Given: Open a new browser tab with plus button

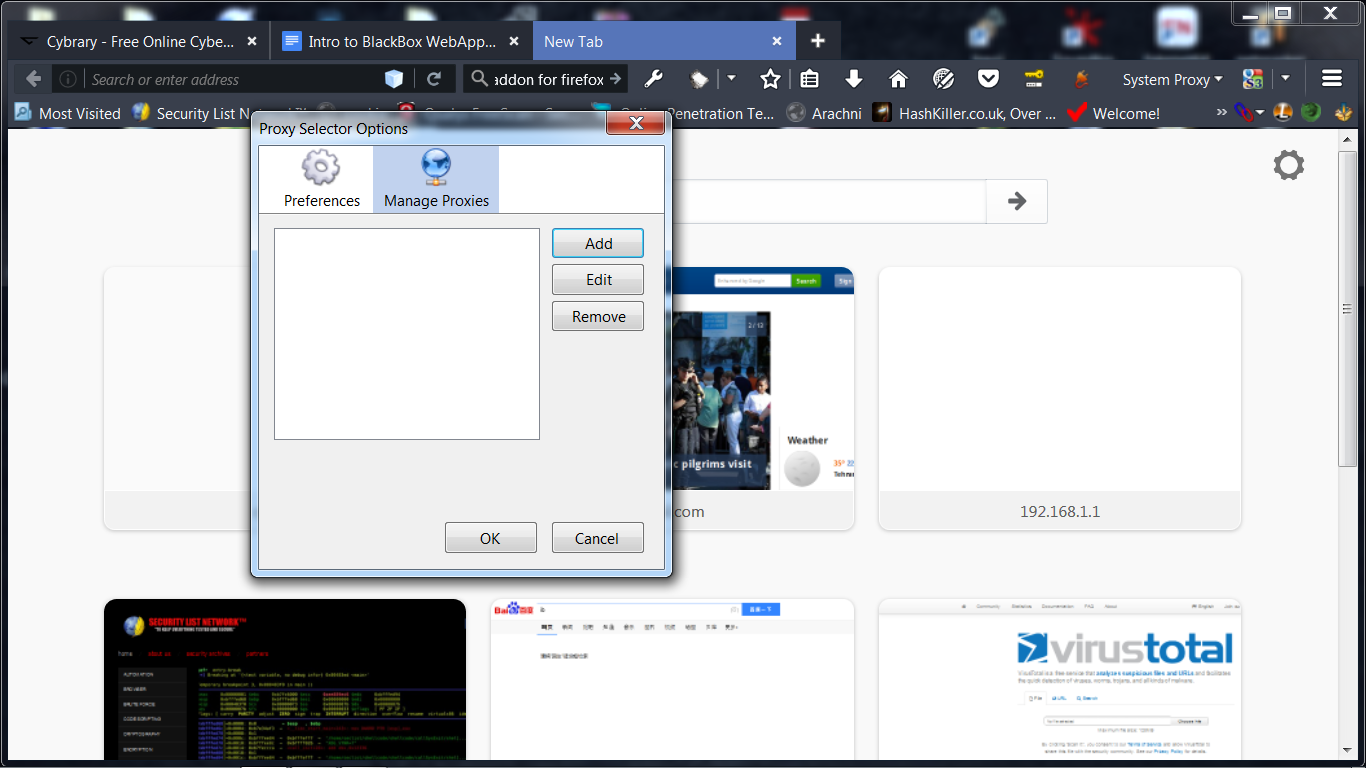Looking at the screenshot, I should click(818, 42).
